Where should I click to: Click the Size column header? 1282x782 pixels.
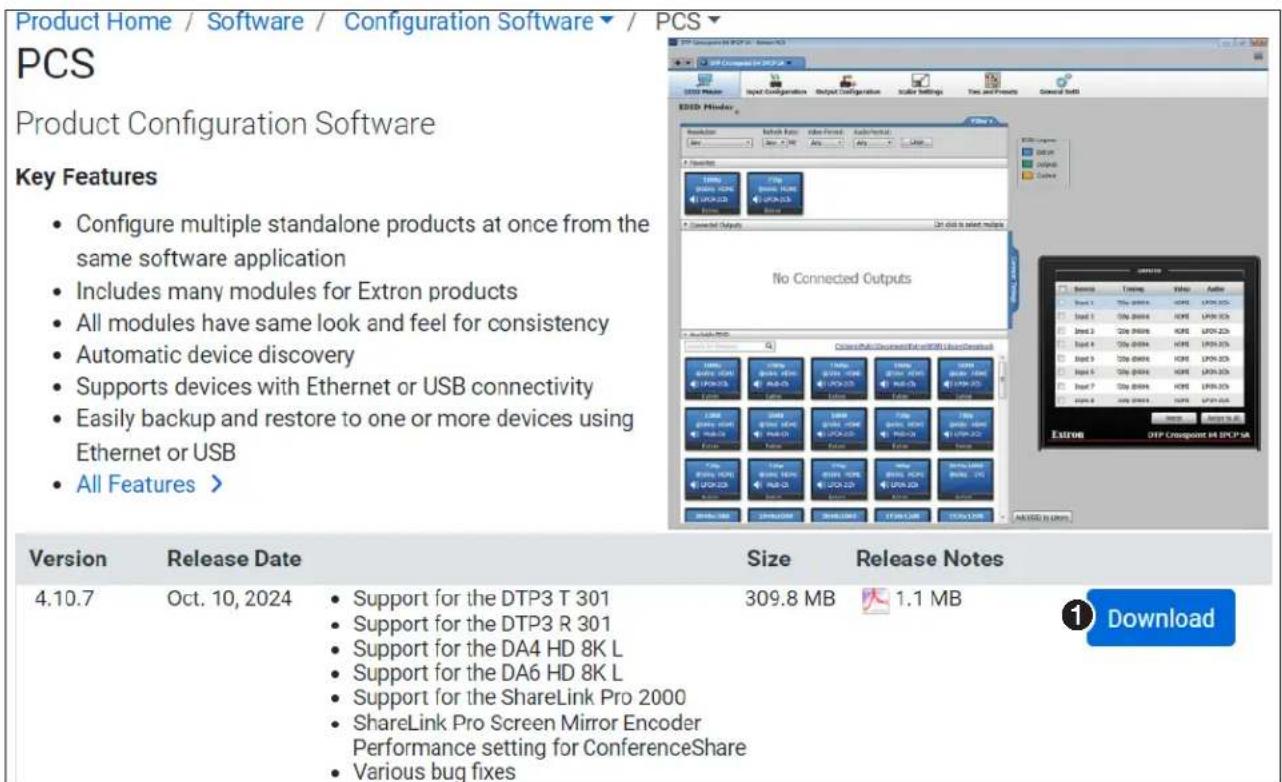770,560
